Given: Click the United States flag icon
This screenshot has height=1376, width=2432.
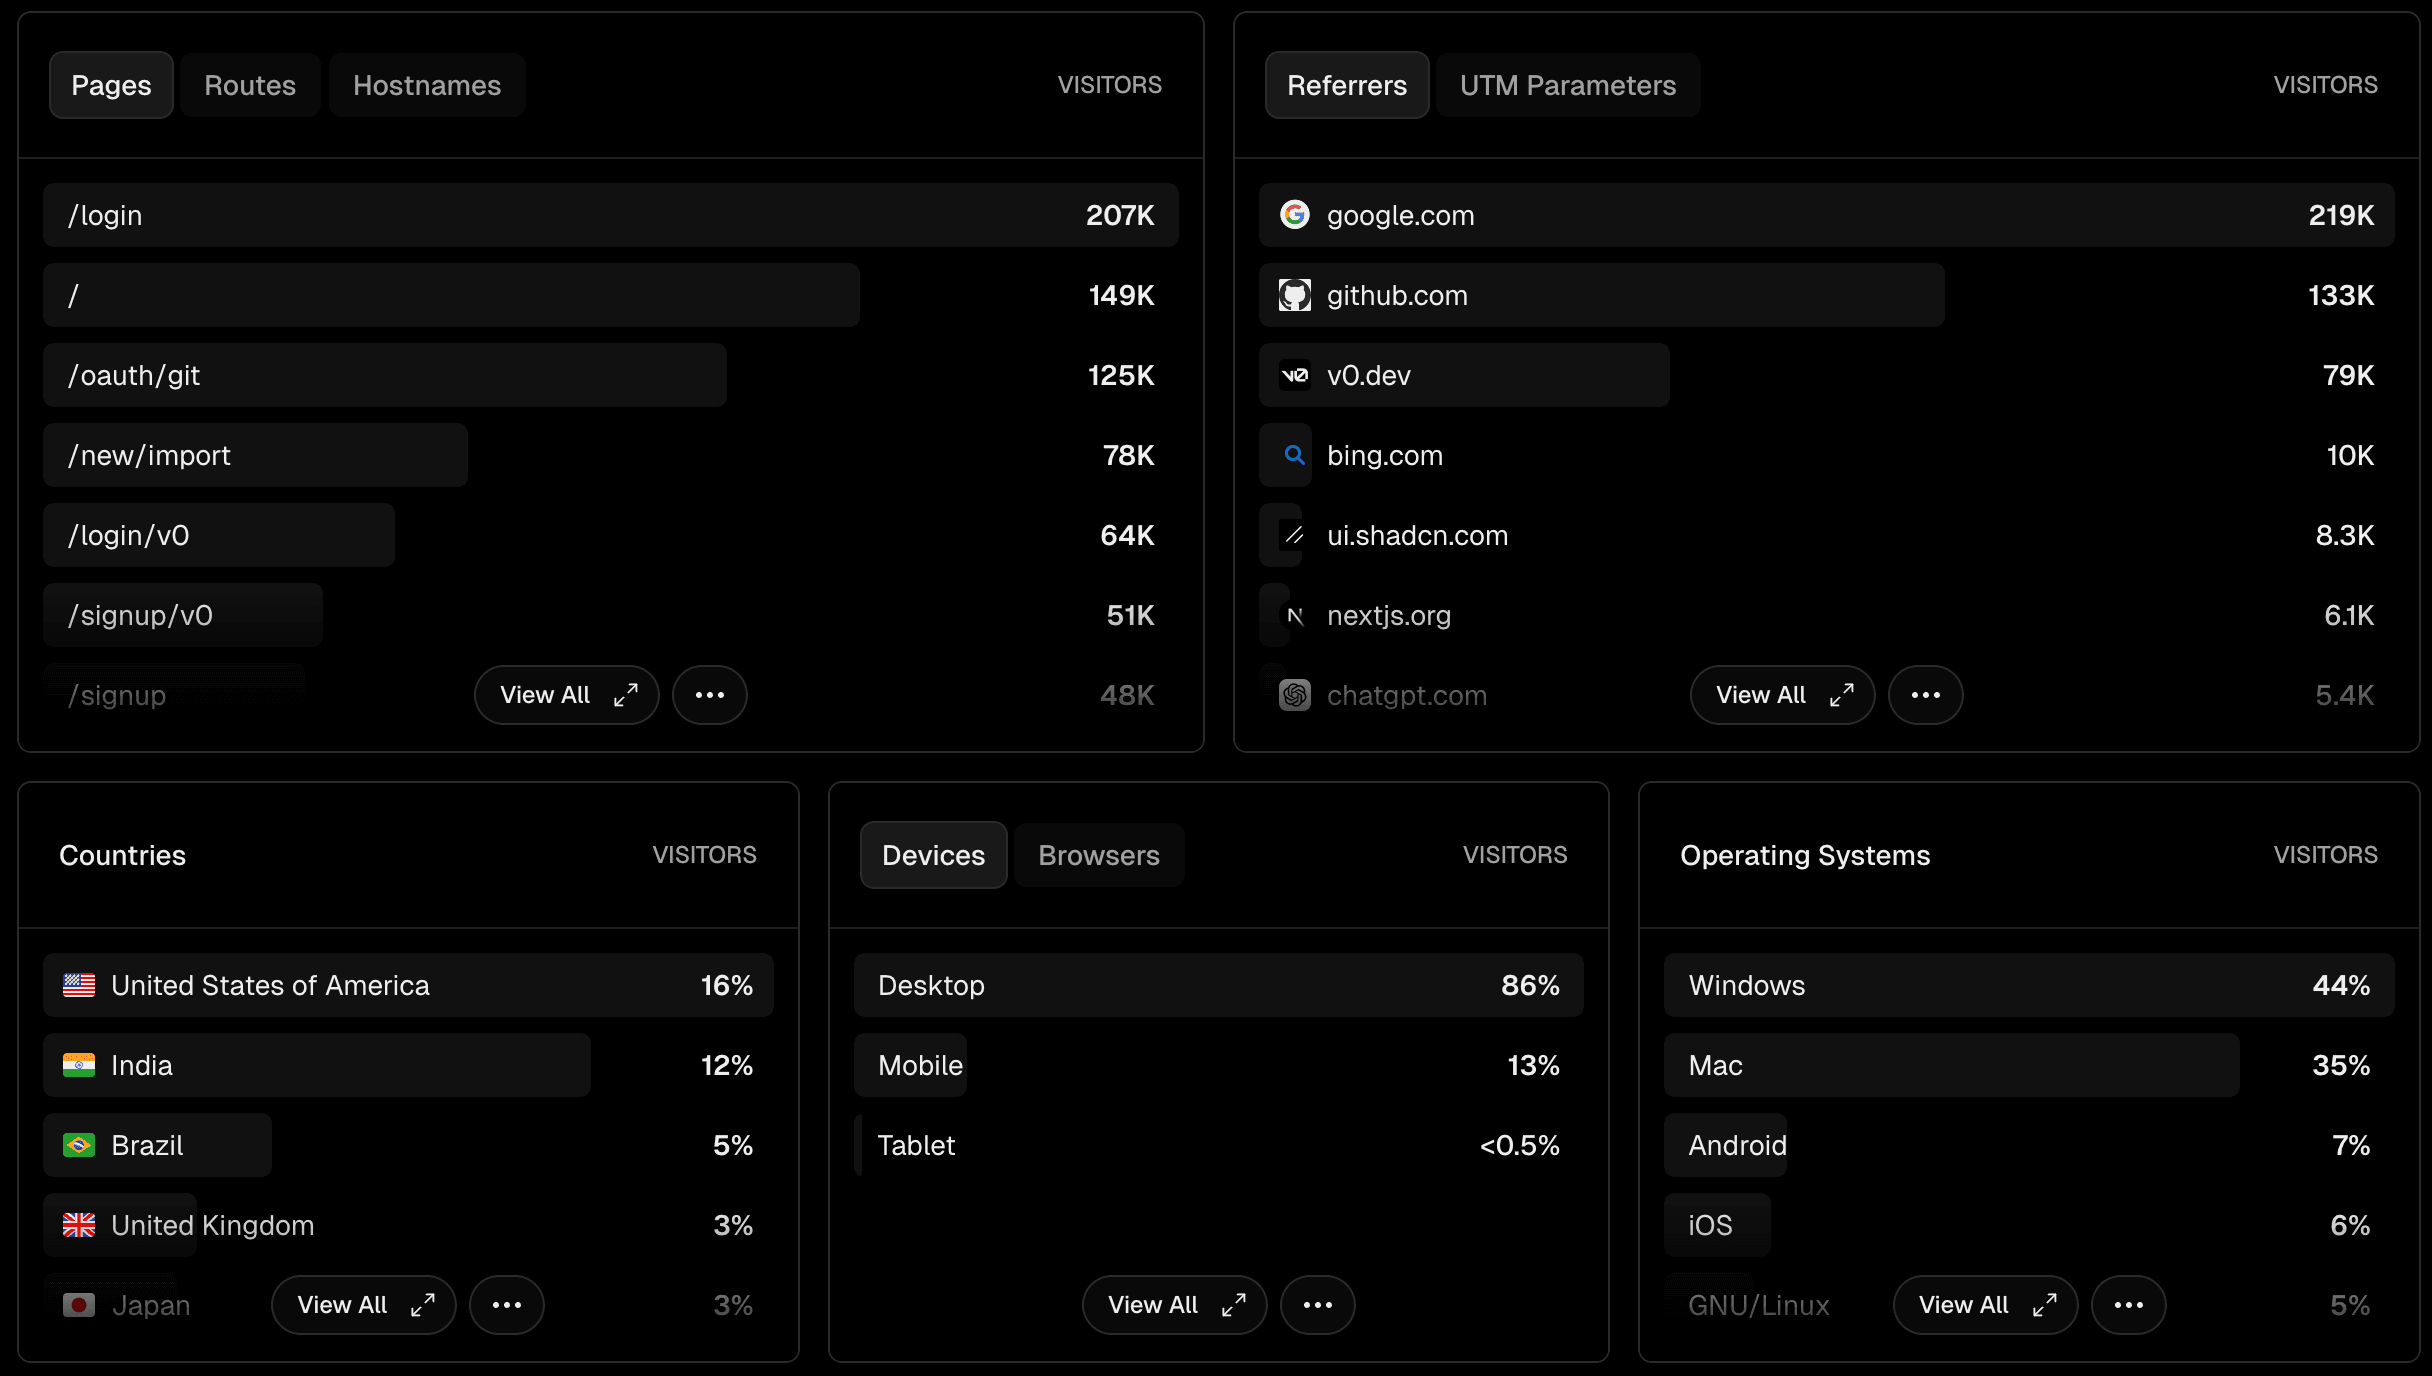Looking at the screenshot, I should (79, 985).
